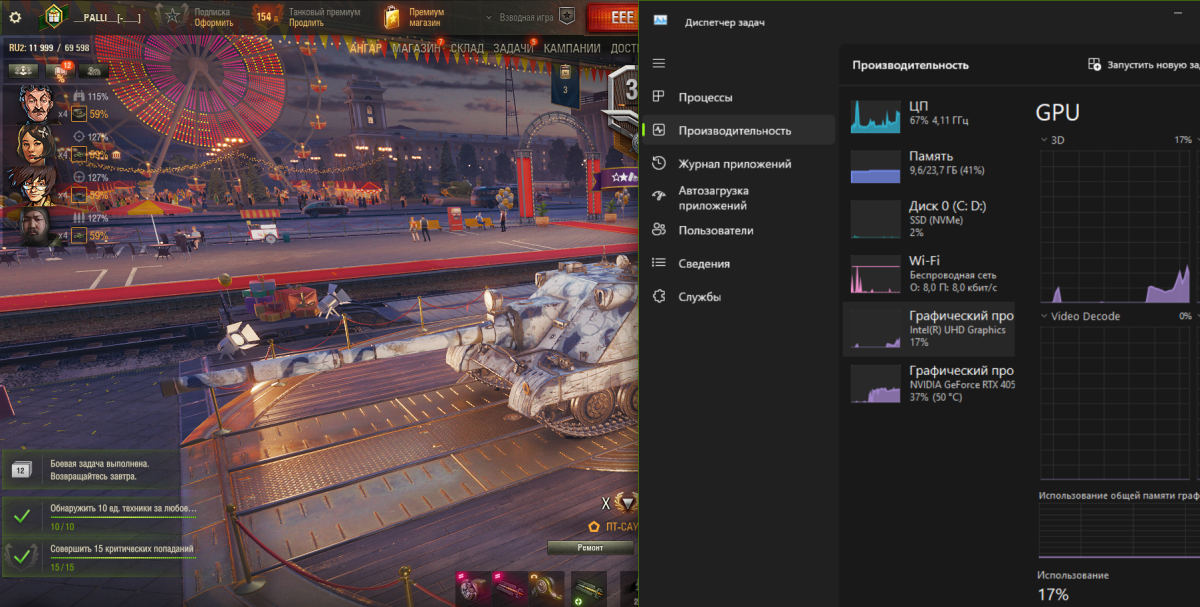Click the Сведения list icon
This screenshot has width=1200, height=607.
coord(658,263)
